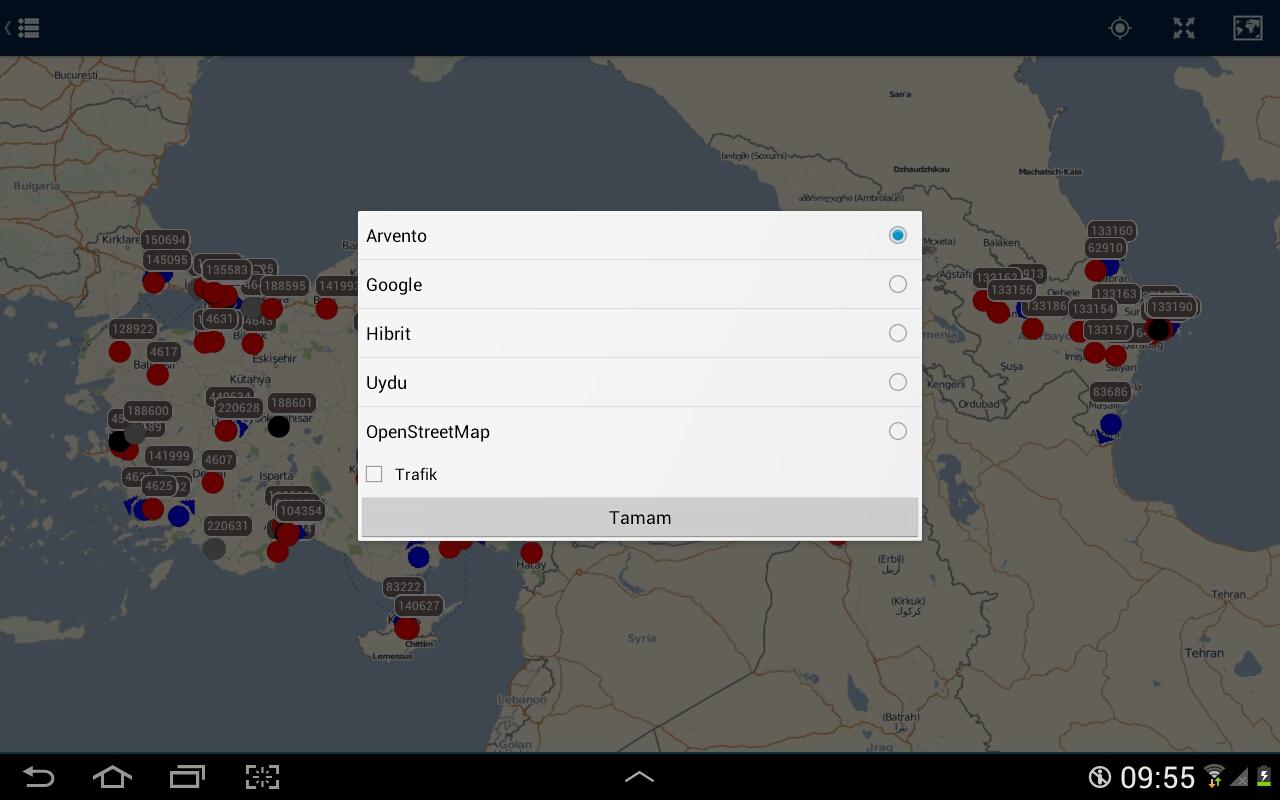Screen dimensions: 1280x800
Task: Collapse the panel using the left chevron
Action: pos(8,27)
